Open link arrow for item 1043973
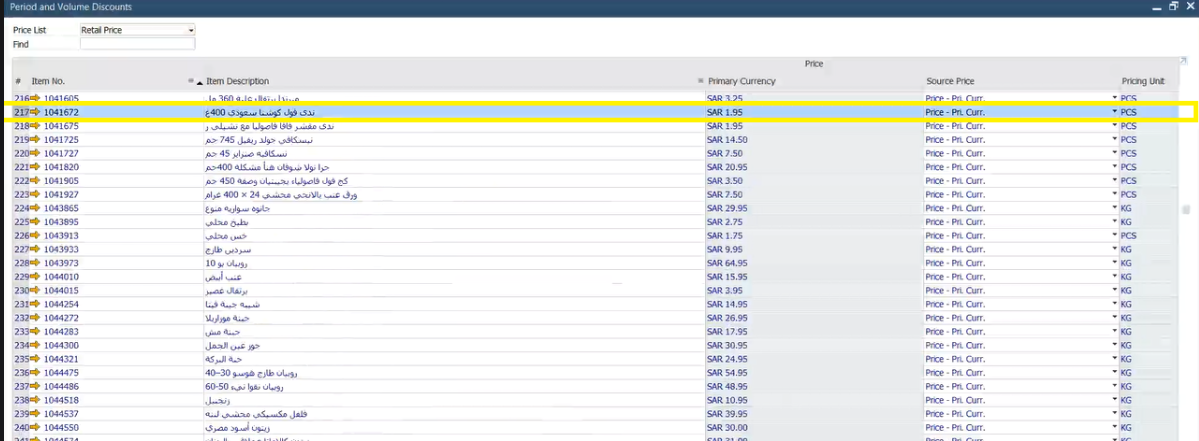1199x441 pixels. point(34,264)
